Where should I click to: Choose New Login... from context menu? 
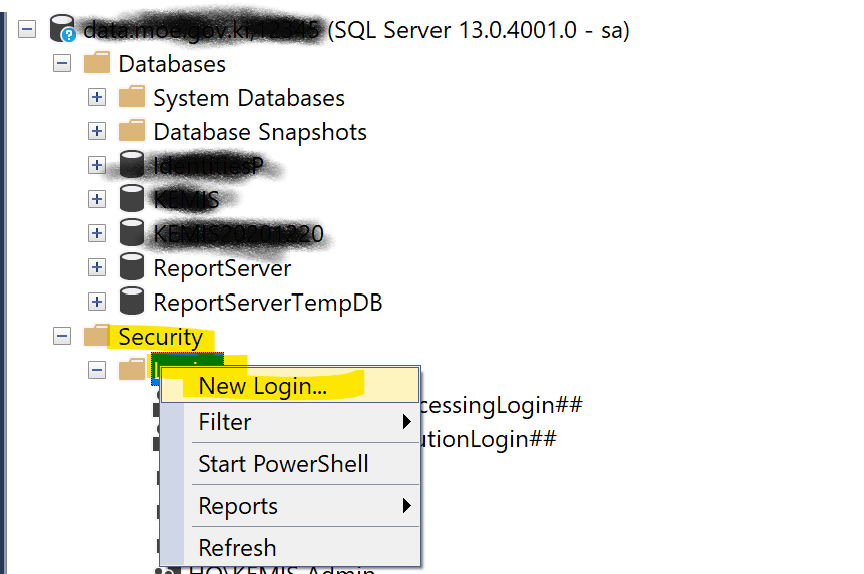[x=262, y=386]
